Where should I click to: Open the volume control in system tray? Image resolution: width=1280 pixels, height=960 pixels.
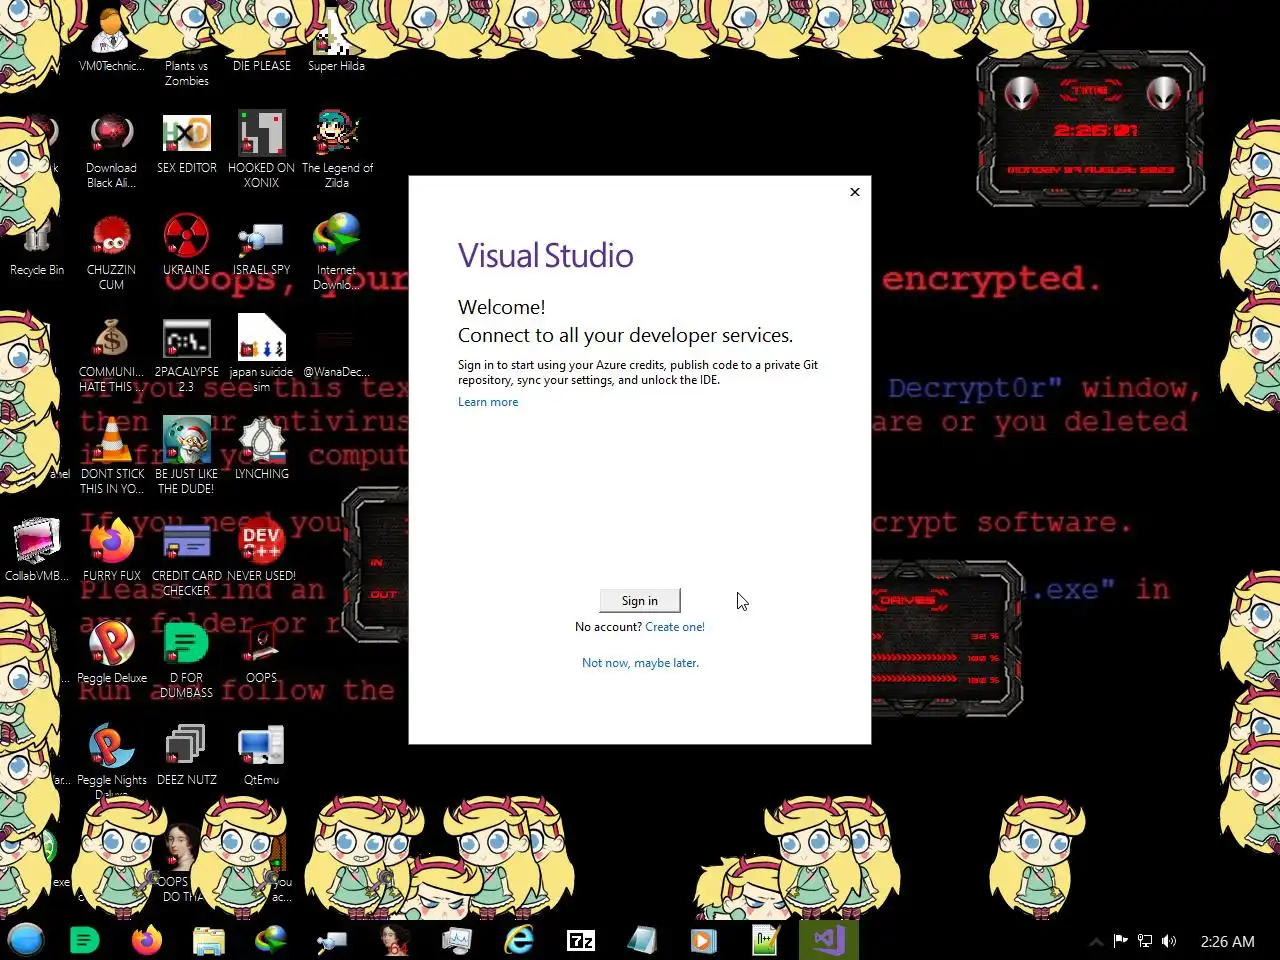click(1169, 941)
